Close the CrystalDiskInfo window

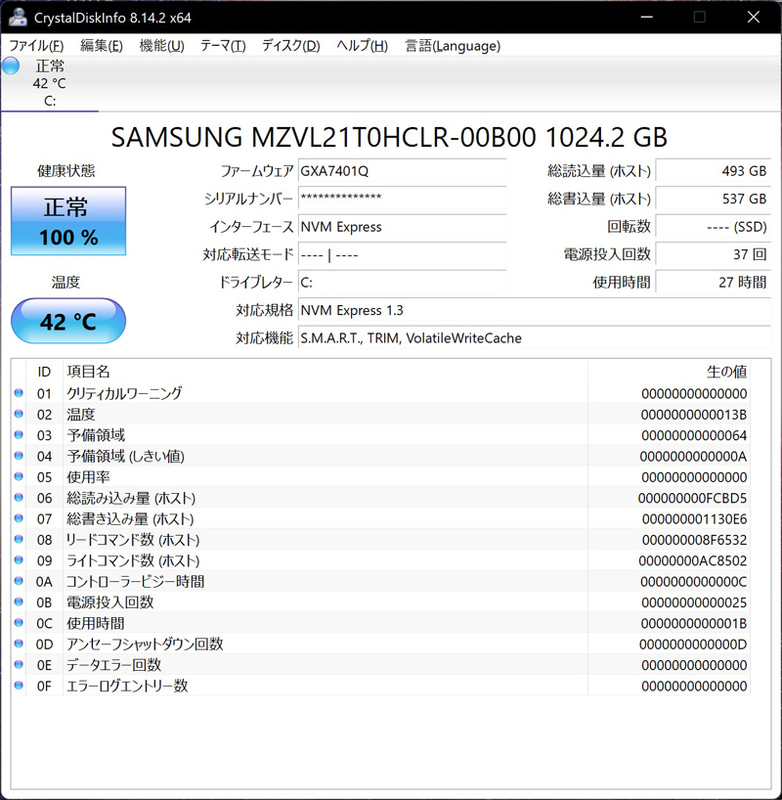753,17
